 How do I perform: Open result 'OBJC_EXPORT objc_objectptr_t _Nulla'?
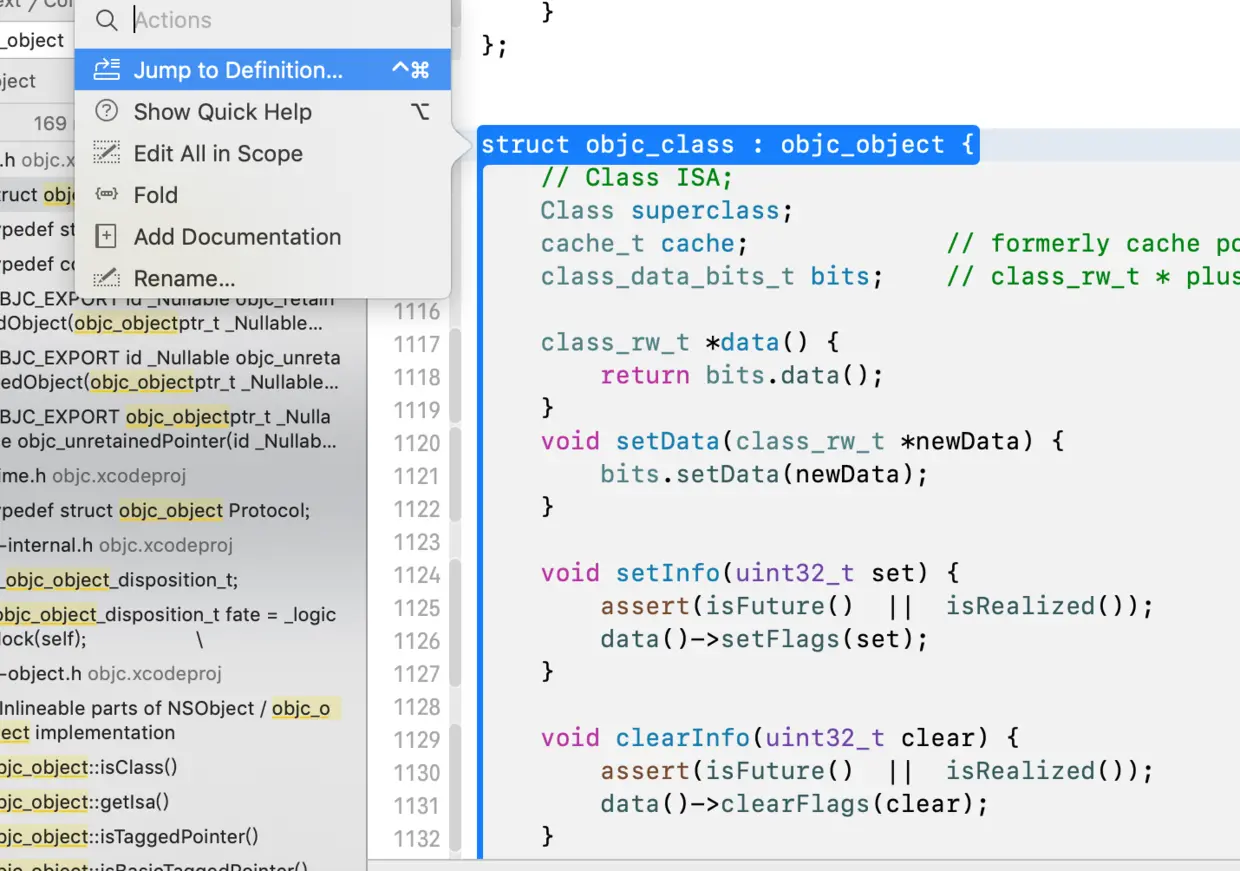click(168, 429)
